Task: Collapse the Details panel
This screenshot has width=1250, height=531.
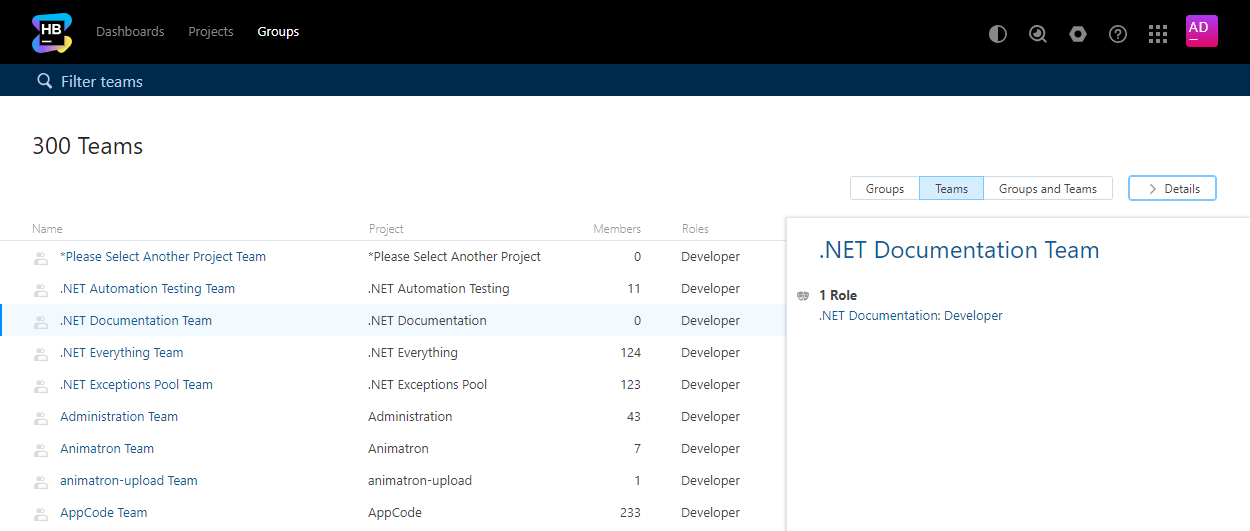Action: 1172,188
